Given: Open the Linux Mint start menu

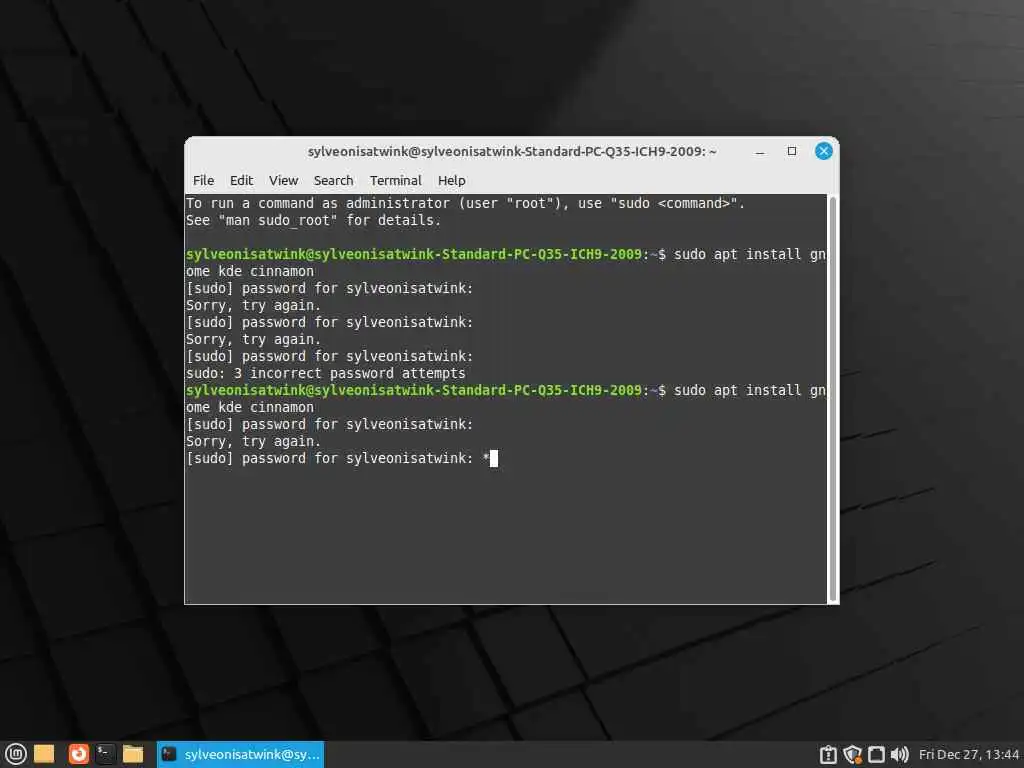Looking at the screenshot, I should (16, 754).
